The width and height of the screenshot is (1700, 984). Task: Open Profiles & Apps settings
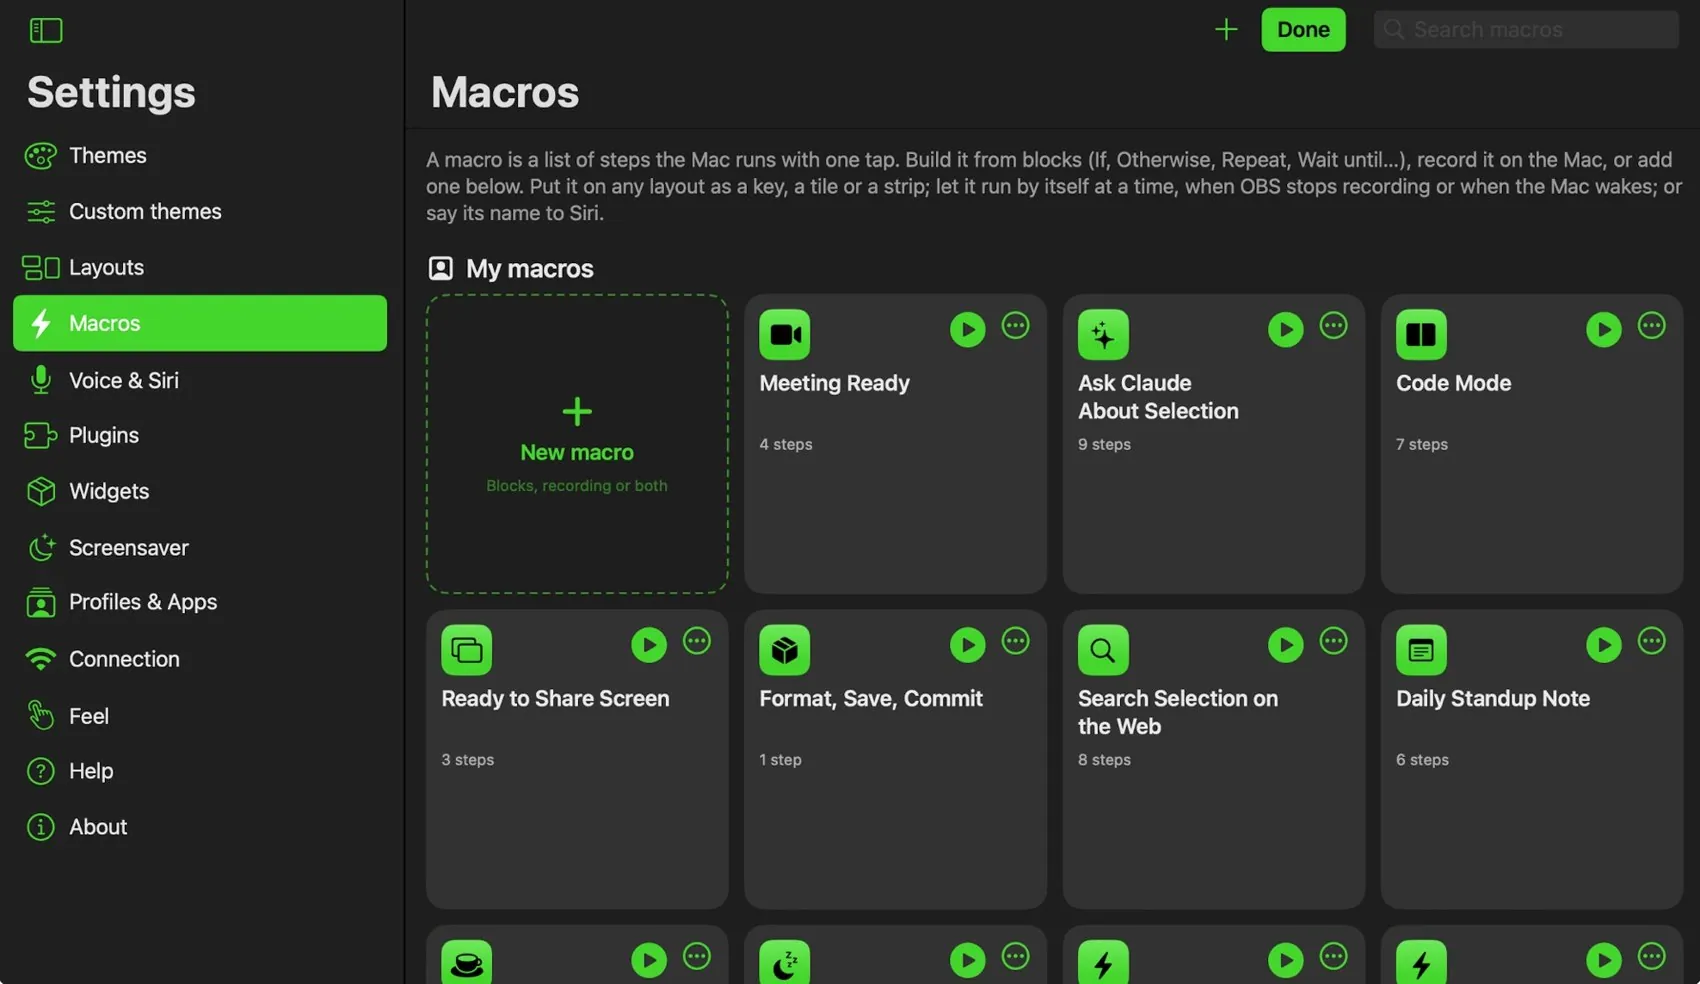[x=200, y=602]
